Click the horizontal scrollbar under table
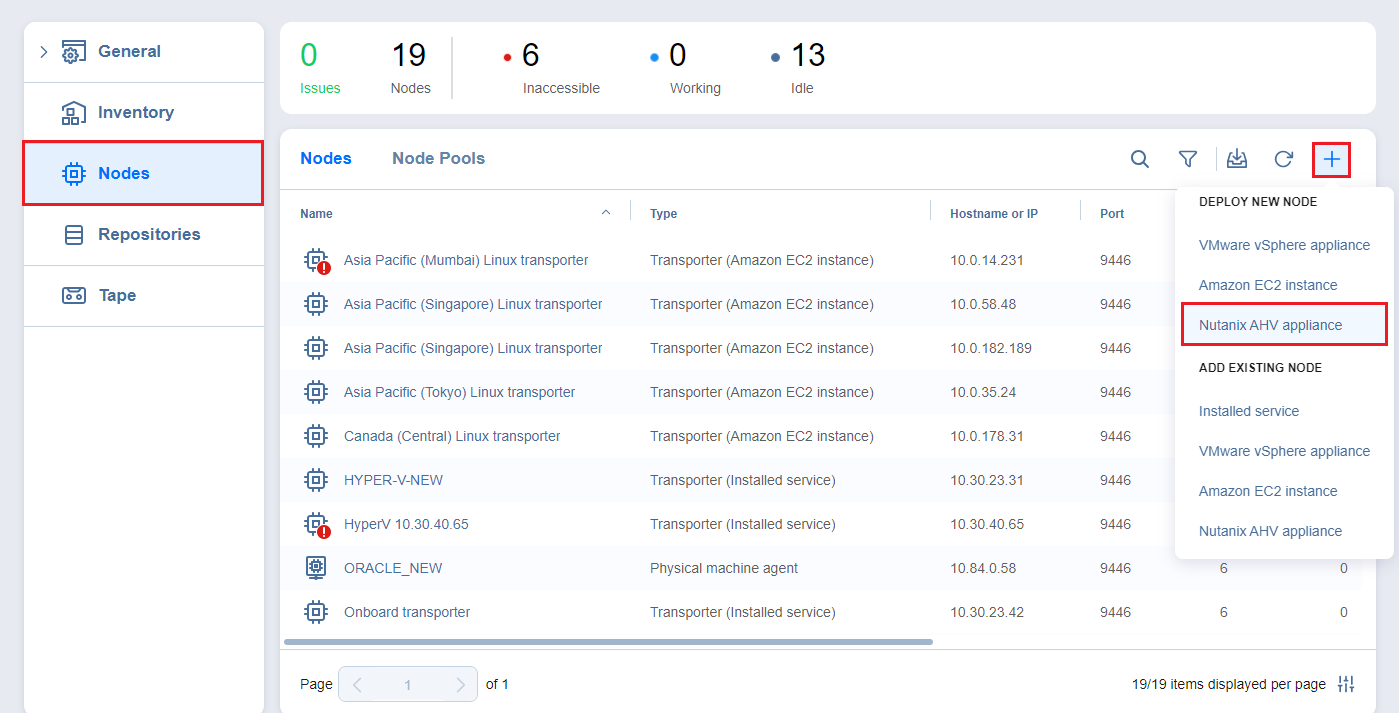 [608, 642]
